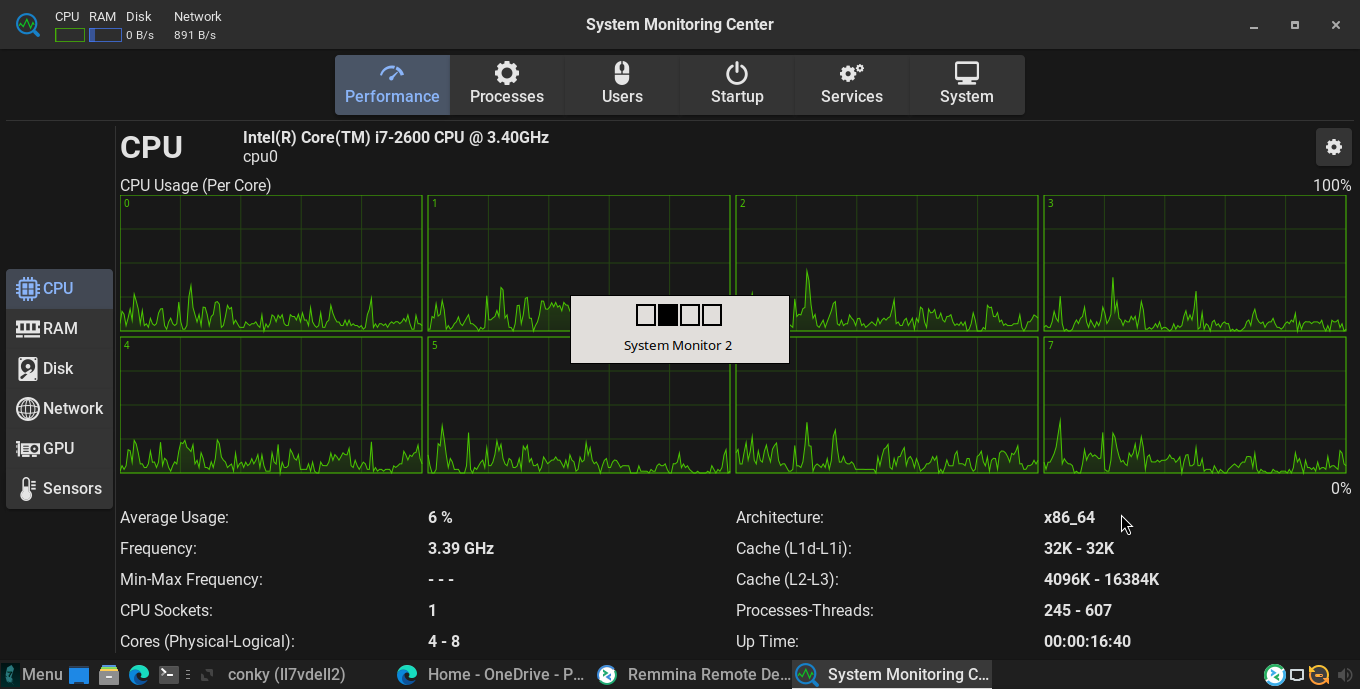
Task: Click the orange update manager tray icon
Action: pos(1319,675)
